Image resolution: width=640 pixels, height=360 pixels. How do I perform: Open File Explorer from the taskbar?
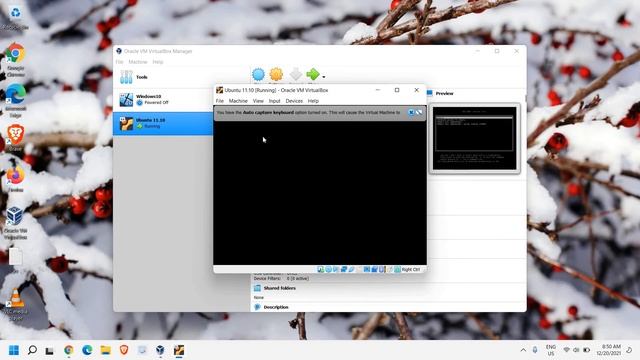(x=105, y=350)
